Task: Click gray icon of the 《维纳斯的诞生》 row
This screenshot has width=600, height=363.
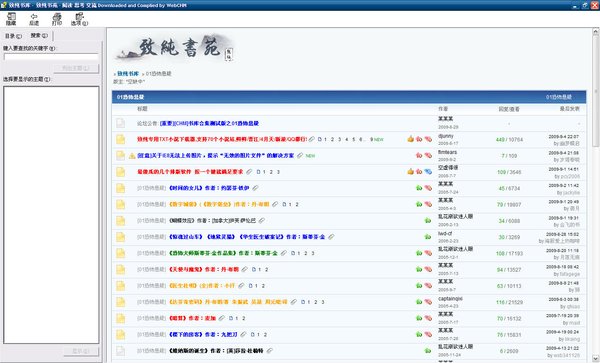Action: click(x=121, y=351)
